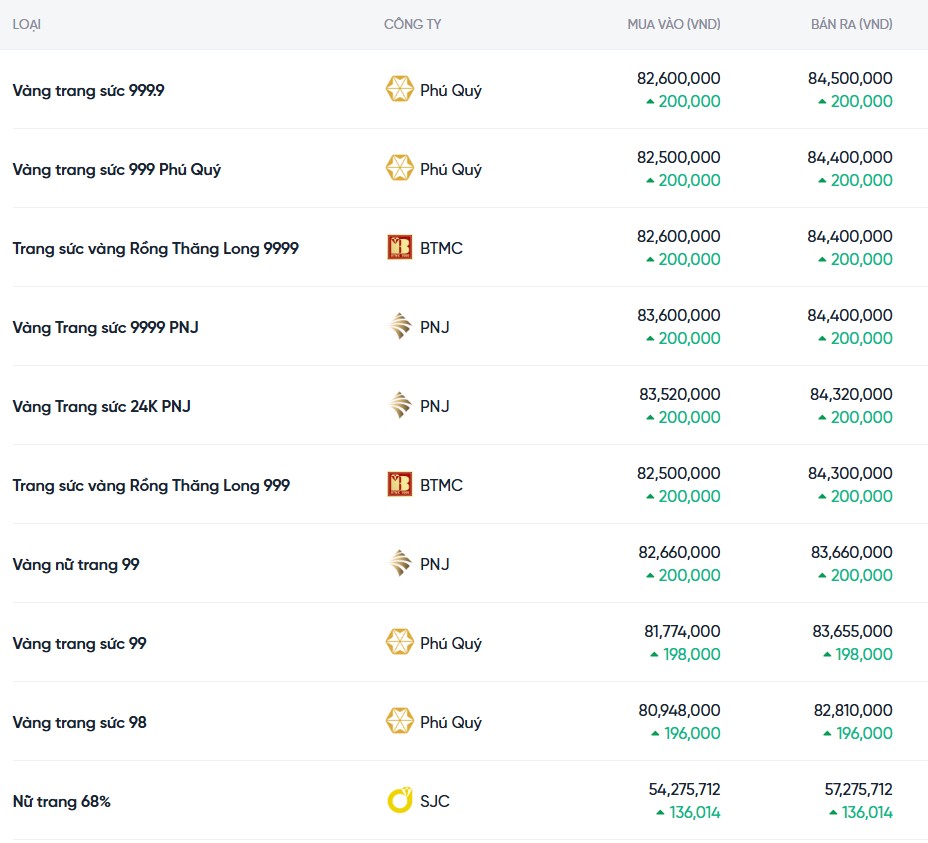Image resolution: width=928 pixels, height=843 pixels.
Task: Click the CÔNG TY column header
Action: coord(412,24)
